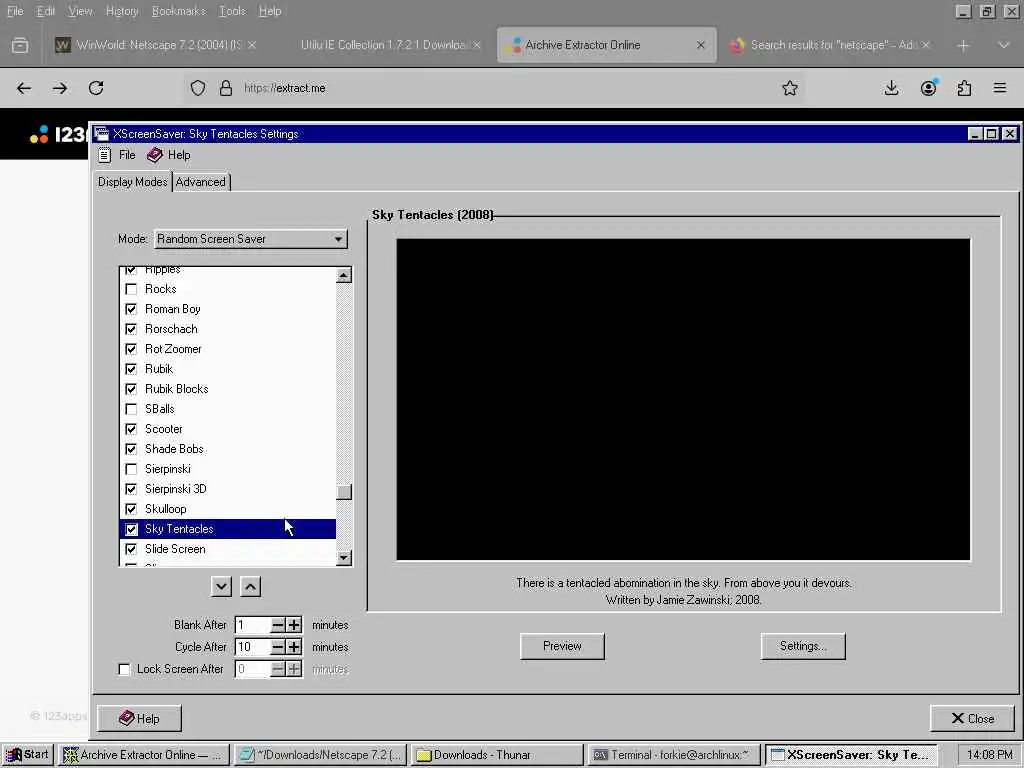Open the browser account icon
Viewport: 1024px width, 768px height.
(x=928, y=88)
